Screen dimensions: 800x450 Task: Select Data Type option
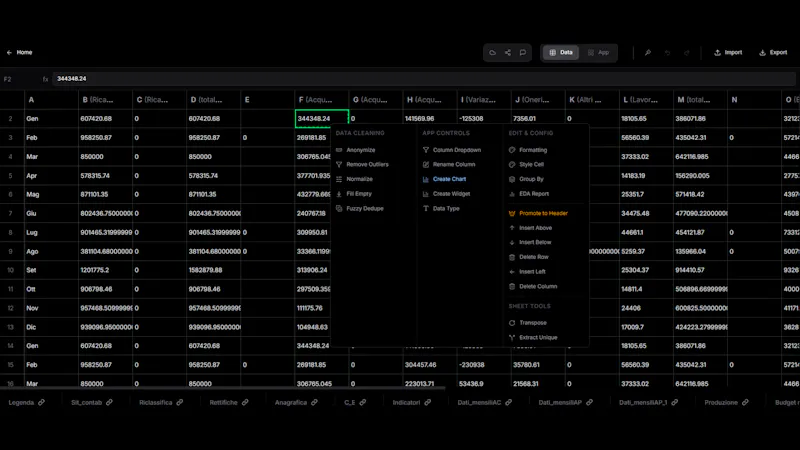click(x=446, y=209)
